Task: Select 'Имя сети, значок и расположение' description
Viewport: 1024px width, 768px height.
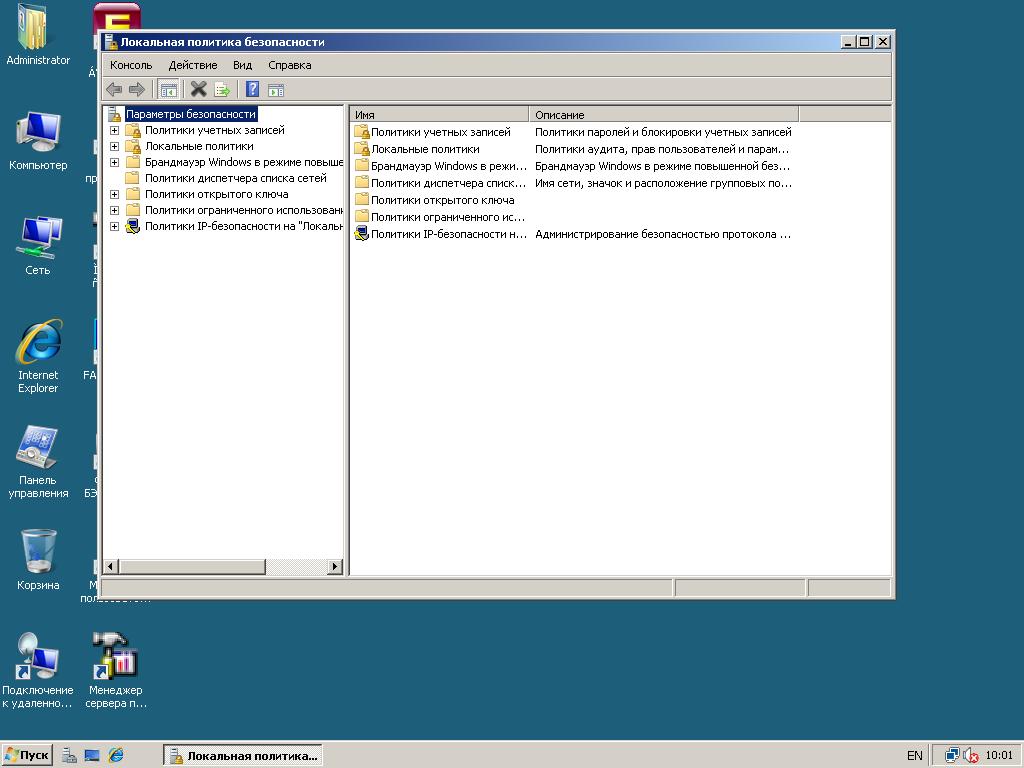Action: [x=663, y=183]
